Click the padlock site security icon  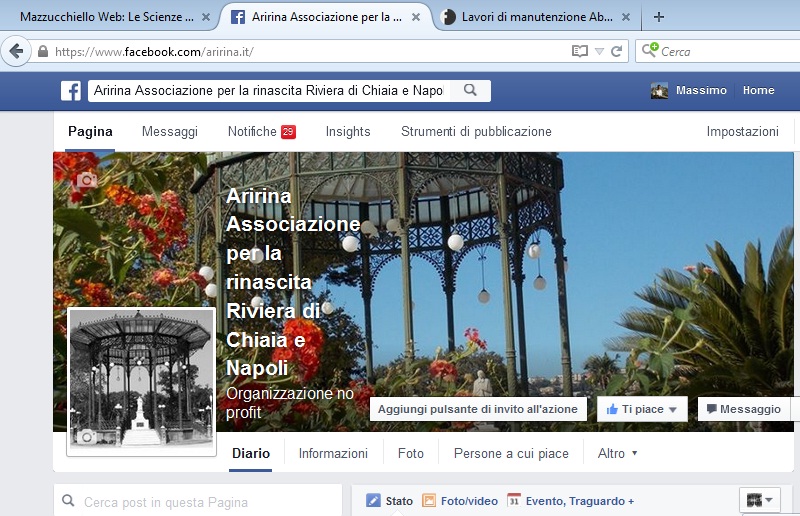(43, 52)
